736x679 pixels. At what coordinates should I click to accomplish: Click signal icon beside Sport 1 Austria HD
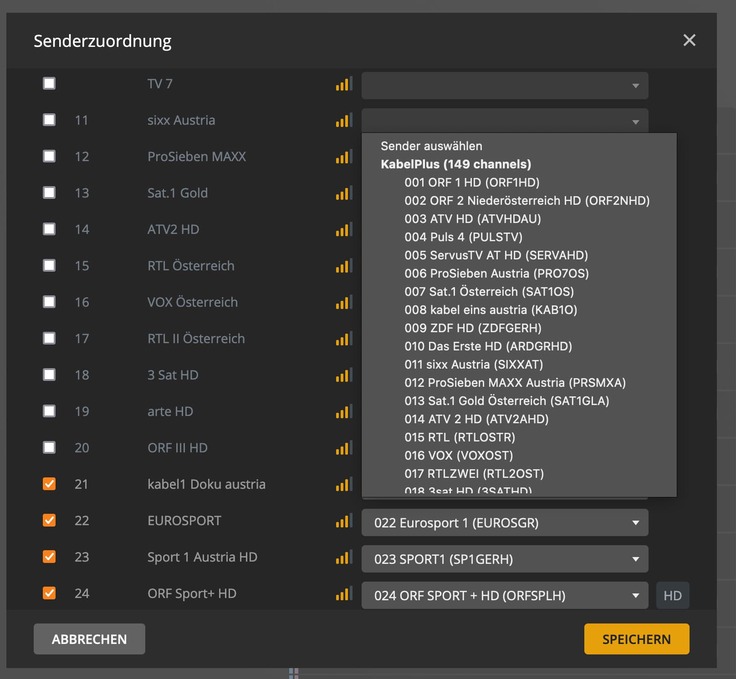(x=343, y=558)
